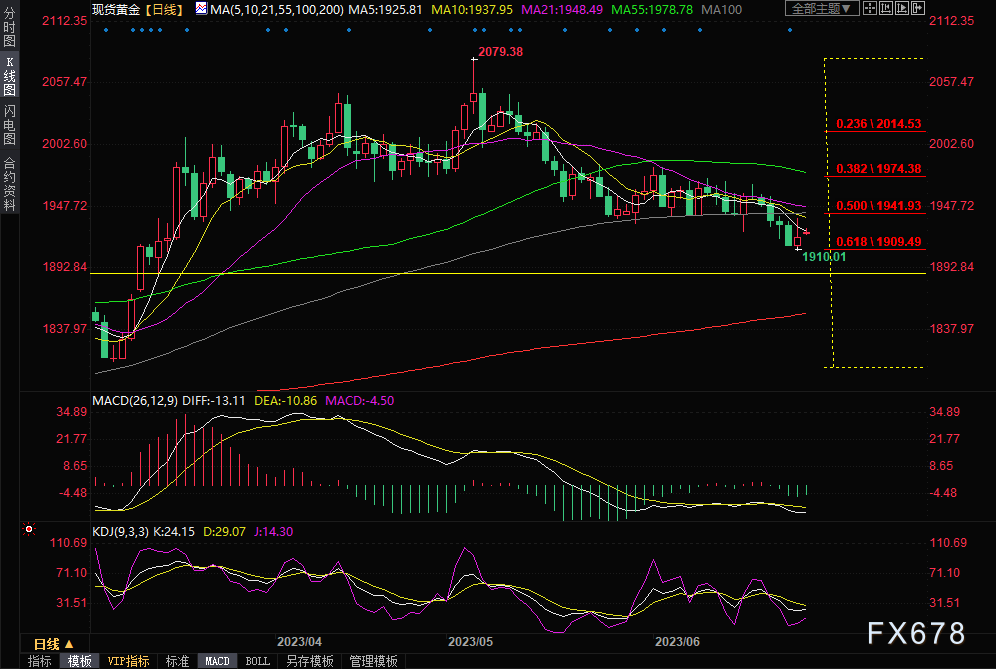This screenshot has height=669, width=996.
Task: Click the MA(5,10,21,55,100,200) indicator parameters label
Action: tap(277, 10)
